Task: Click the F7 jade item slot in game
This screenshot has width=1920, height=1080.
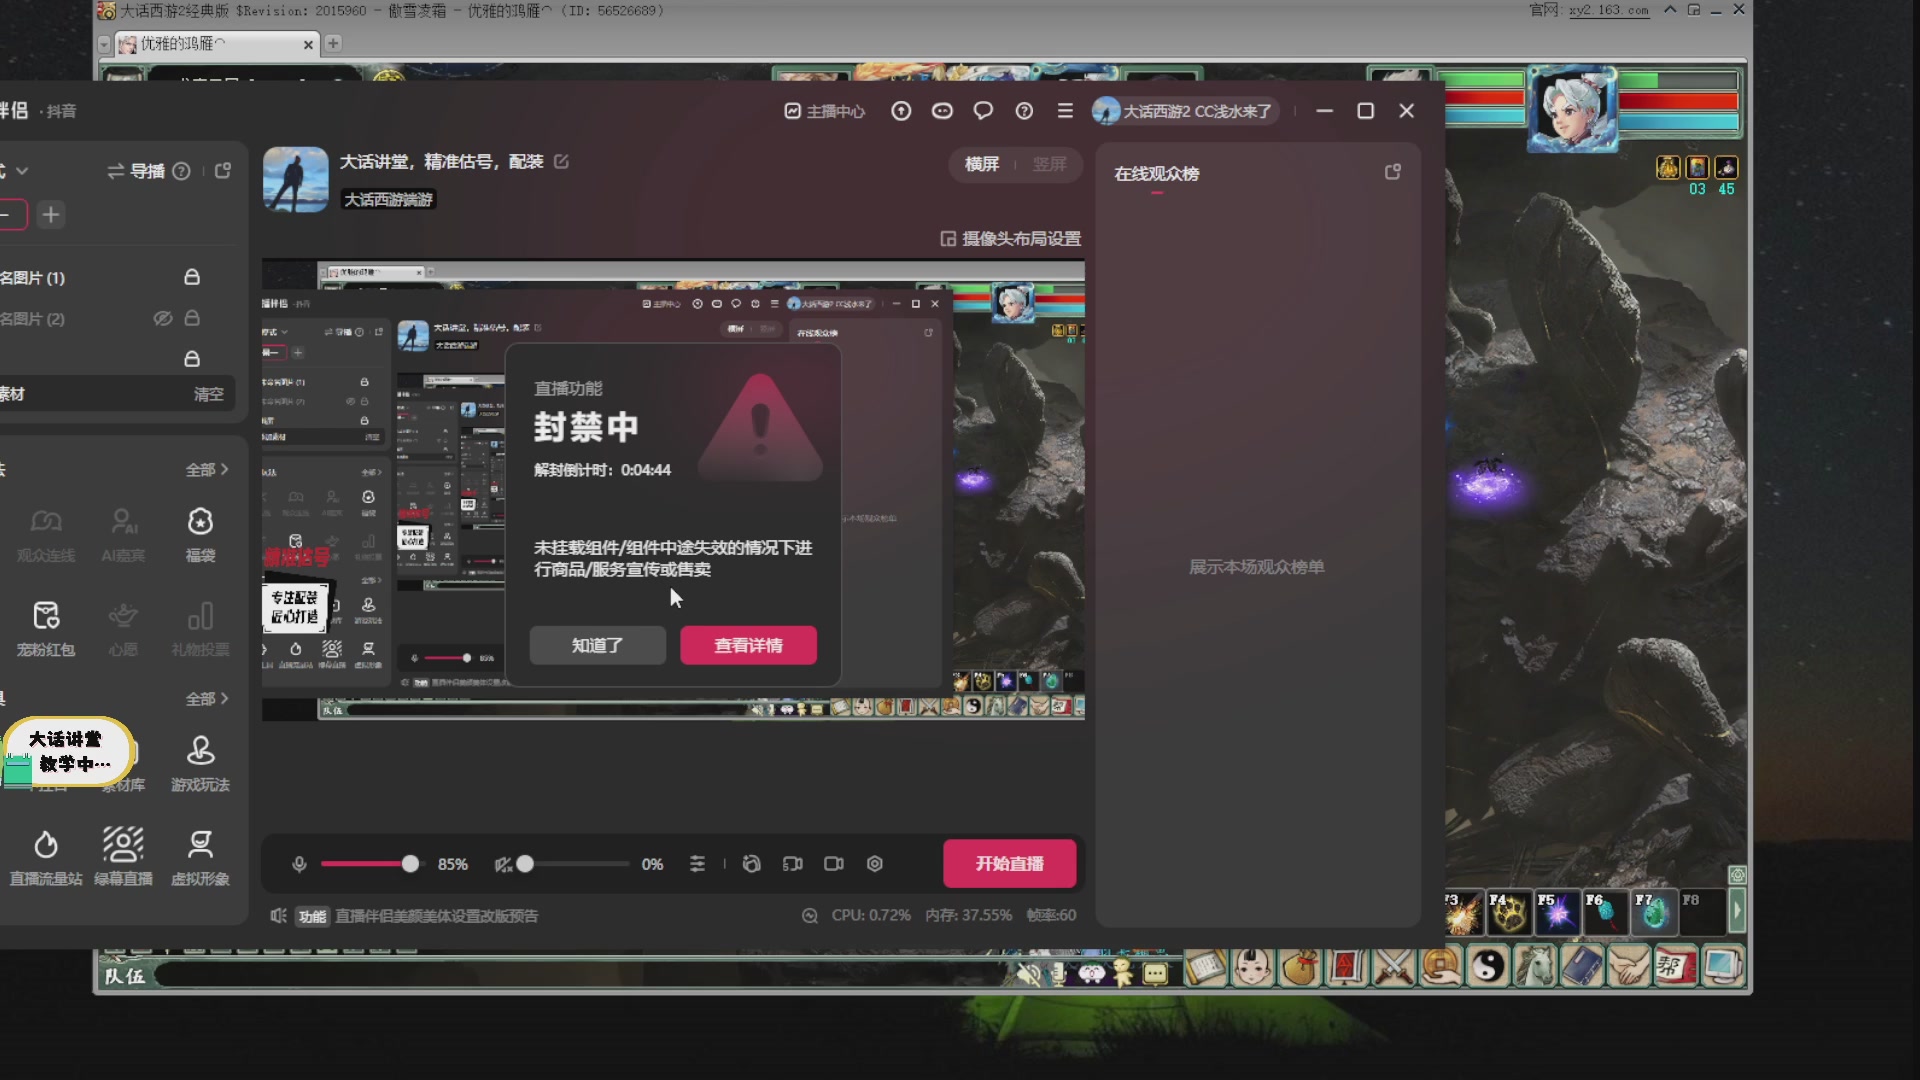Action: tap(1654, 912)
